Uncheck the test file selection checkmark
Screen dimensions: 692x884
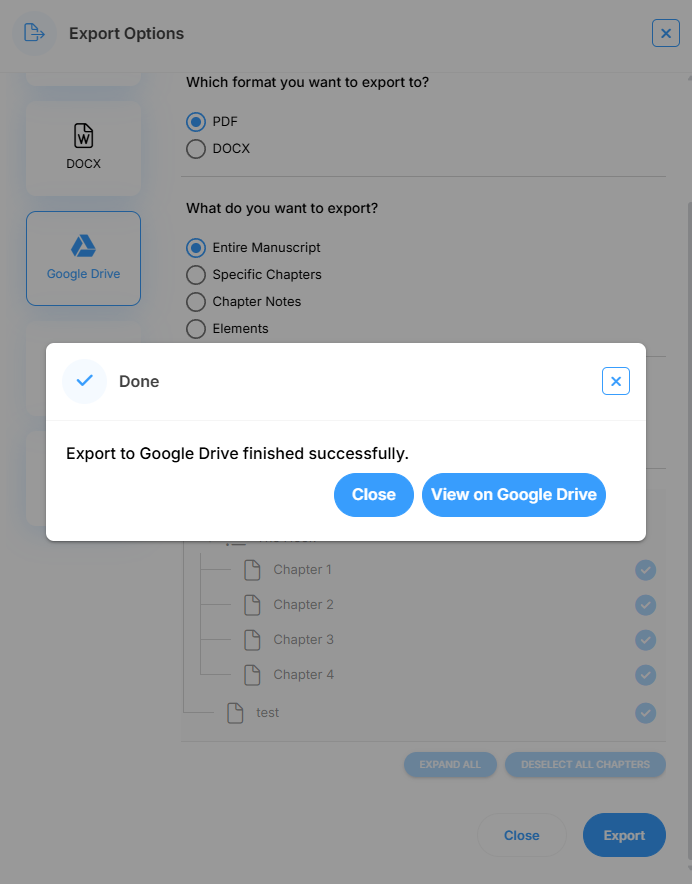(646, 713)
